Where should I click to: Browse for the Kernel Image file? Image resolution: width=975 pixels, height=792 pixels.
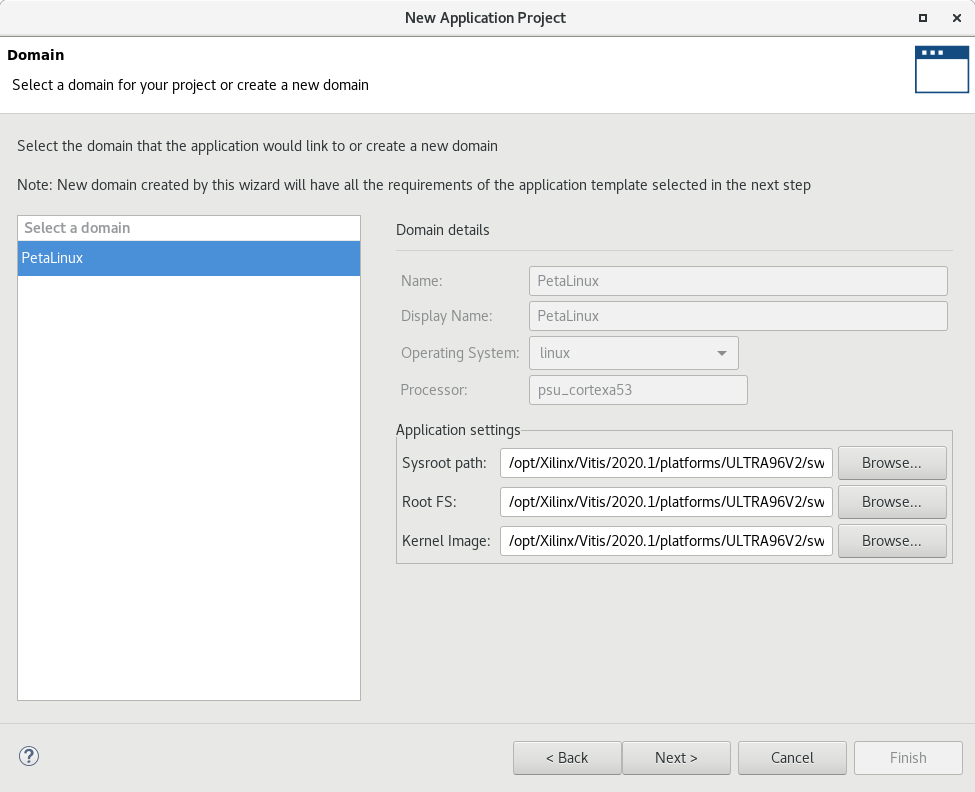pos(891,541)
